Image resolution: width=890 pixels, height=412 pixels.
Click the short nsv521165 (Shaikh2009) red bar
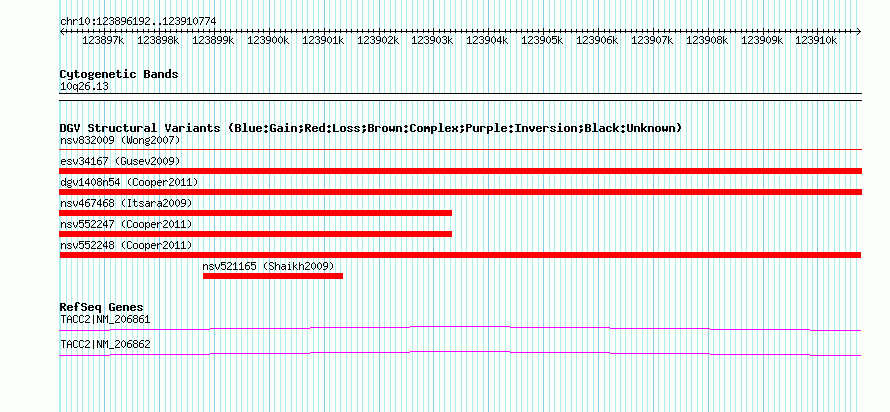click(x=273, y=276)
